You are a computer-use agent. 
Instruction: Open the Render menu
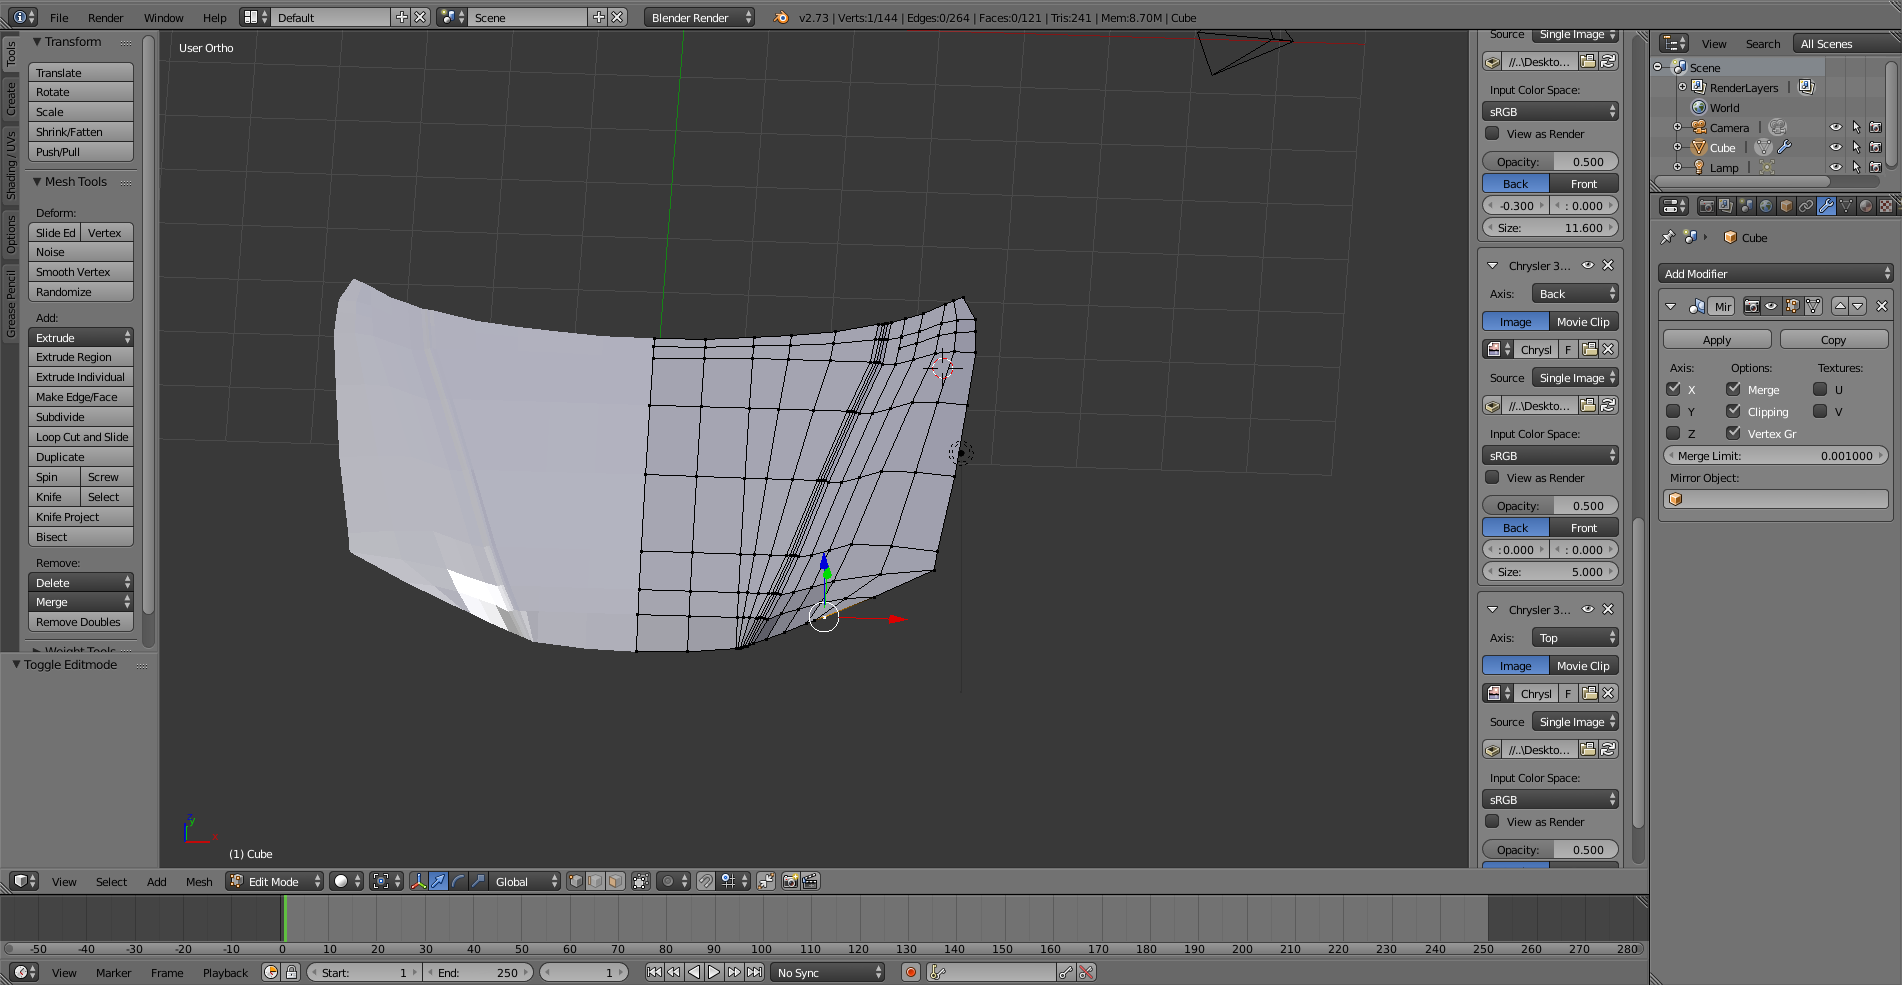105,18
